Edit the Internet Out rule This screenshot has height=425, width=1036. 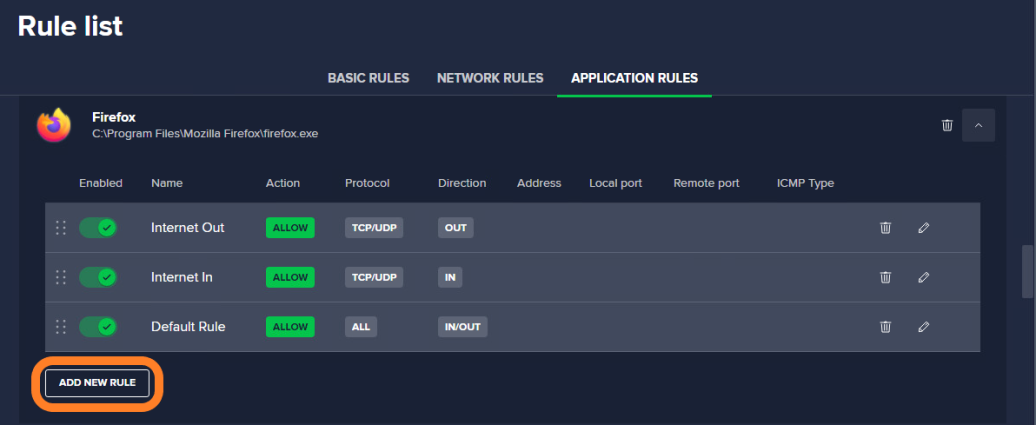[x=924, y=227]
